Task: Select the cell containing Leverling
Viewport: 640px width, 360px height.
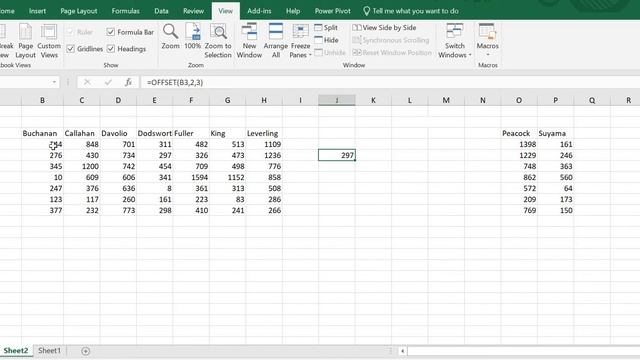Action: pyautogui.click(x=264, y=133)
